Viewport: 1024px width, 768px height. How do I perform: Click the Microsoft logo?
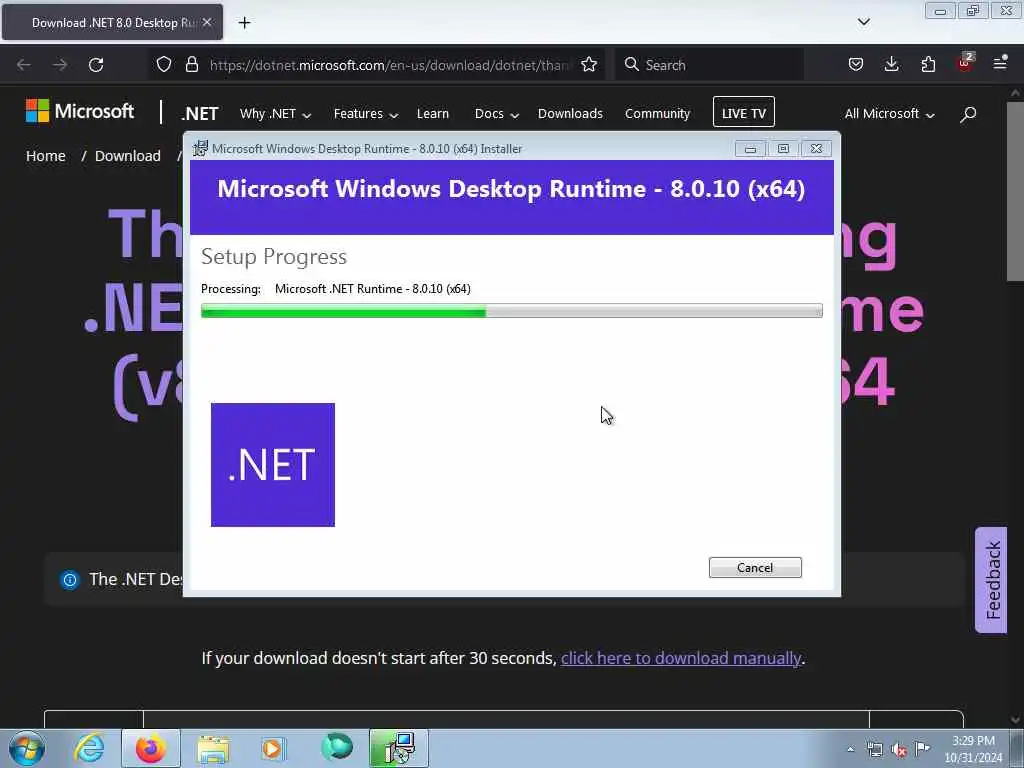[80, 112]
